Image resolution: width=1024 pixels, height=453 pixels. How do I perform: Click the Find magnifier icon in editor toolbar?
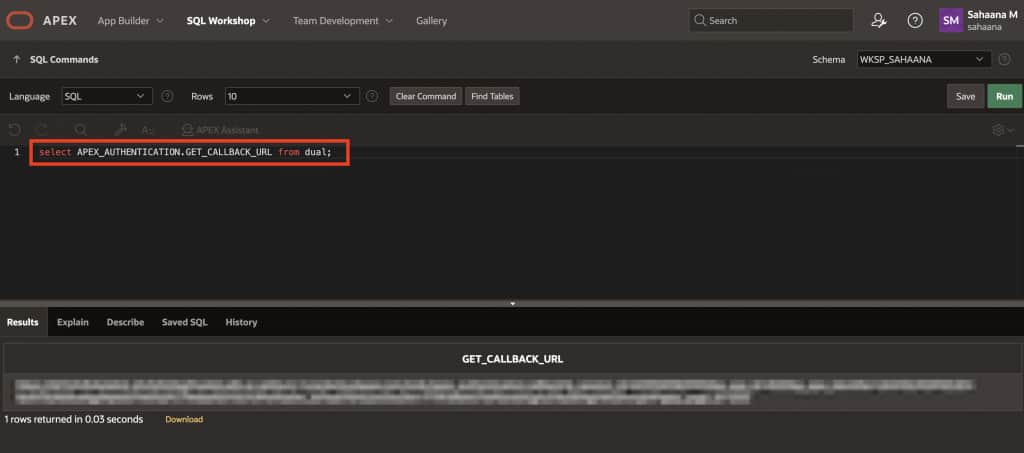(80, 130)
